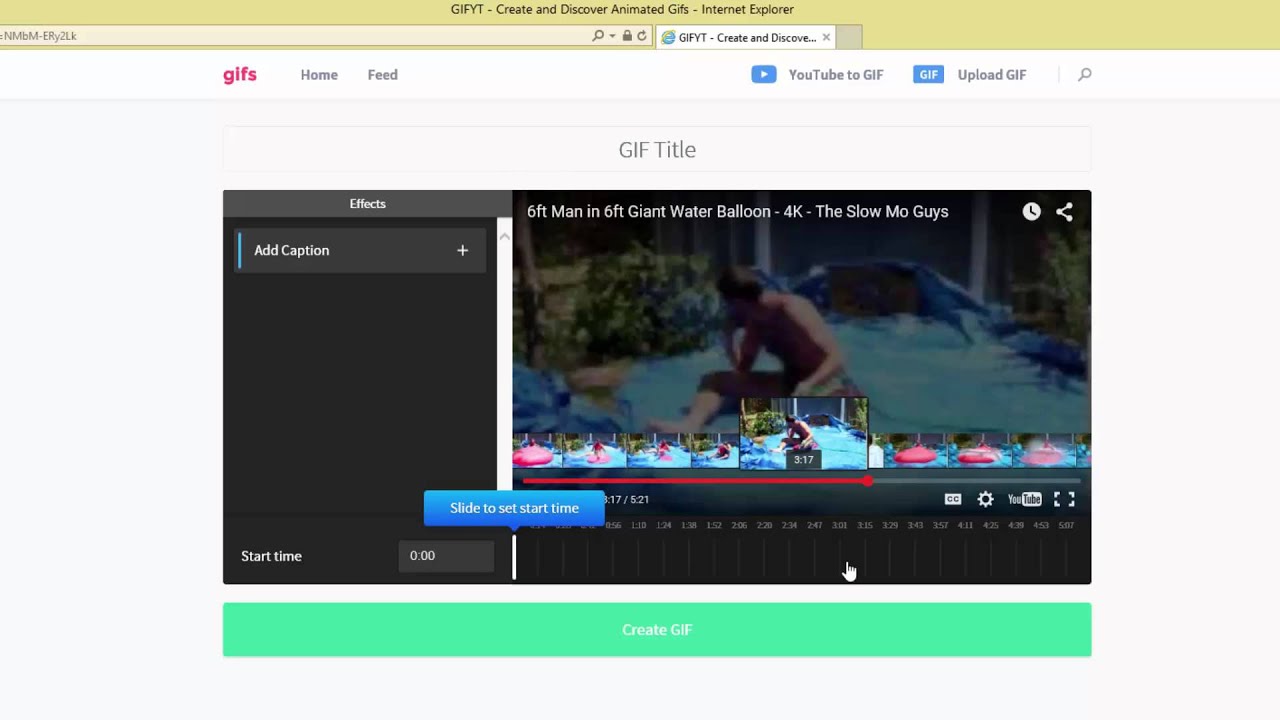Open the Feed page
This screenshot has height=720, width=1280.
(x=382, y=75)
